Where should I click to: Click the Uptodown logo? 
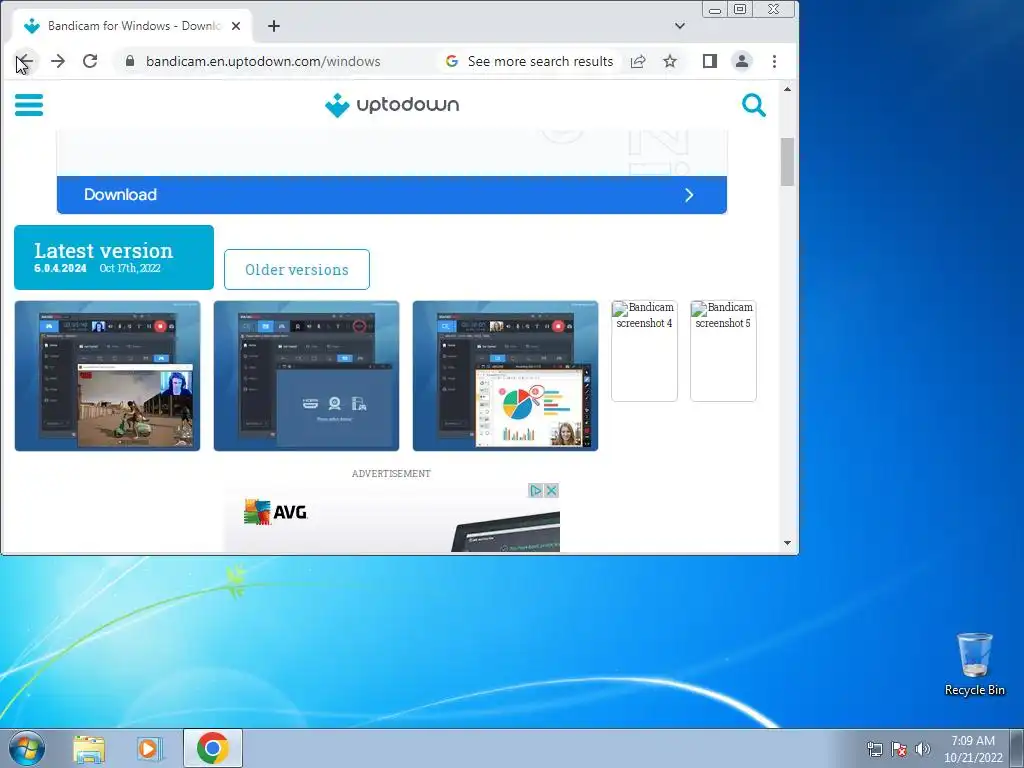392,104
